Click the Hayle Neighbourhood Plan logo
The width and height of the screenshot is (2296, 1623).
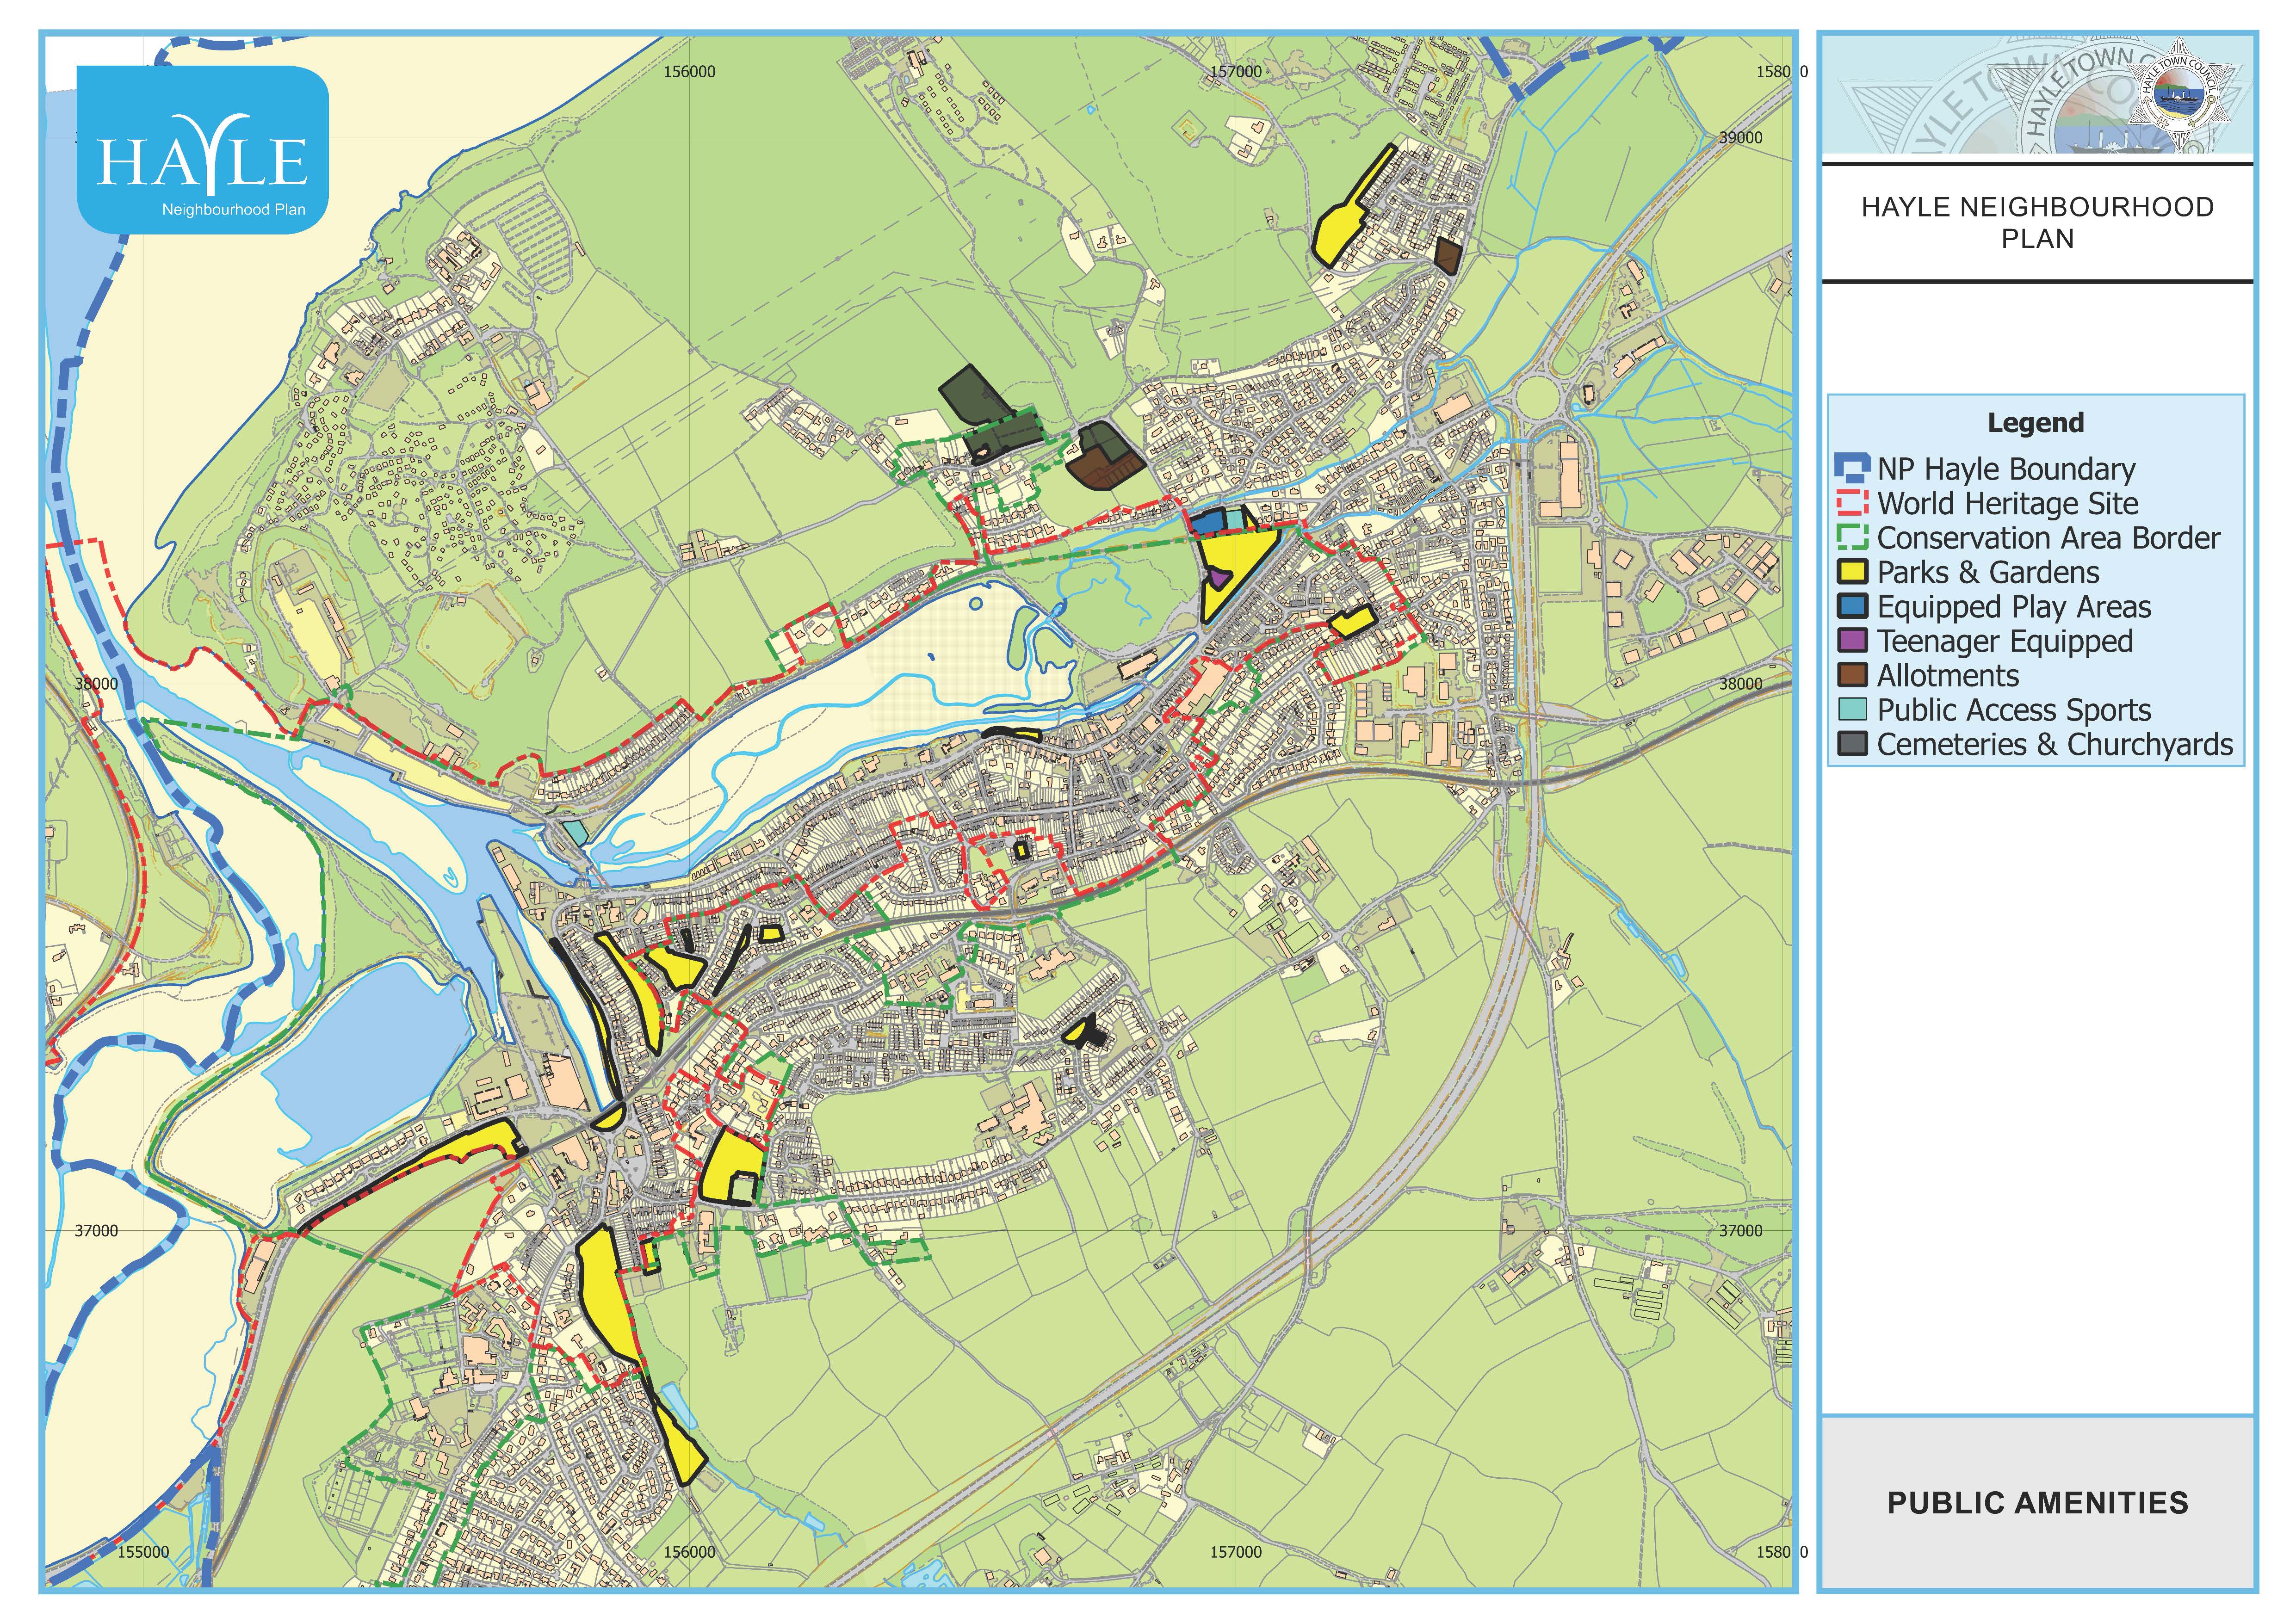click(203, 149)
